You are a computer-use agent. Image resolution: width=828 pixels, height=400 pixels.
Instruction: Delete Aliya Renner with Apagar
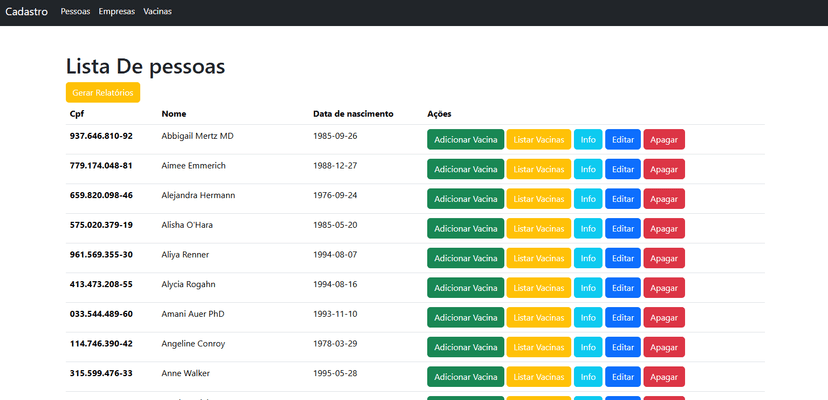[x=664, y=258]
